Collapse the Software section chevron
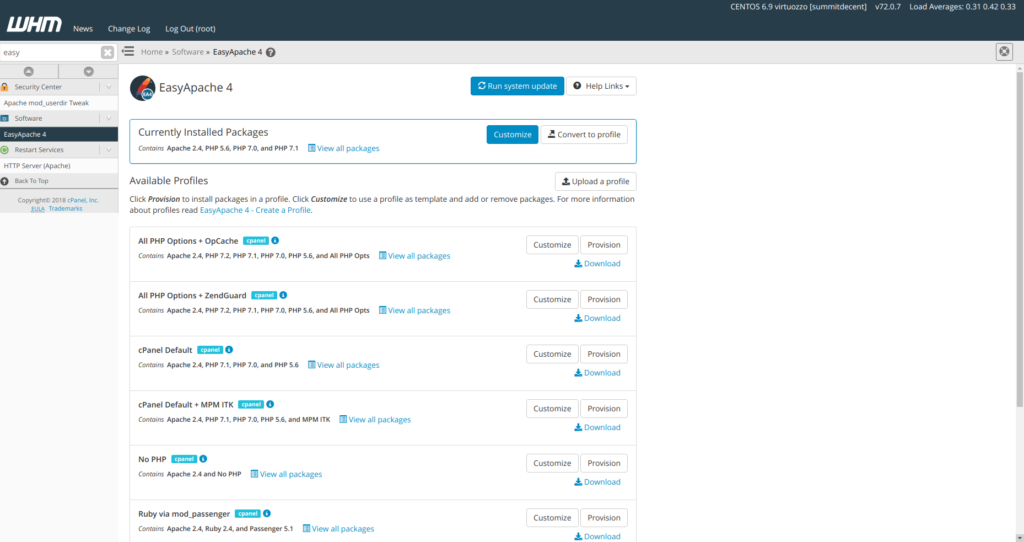The image size is (1024, 542). 108,118
